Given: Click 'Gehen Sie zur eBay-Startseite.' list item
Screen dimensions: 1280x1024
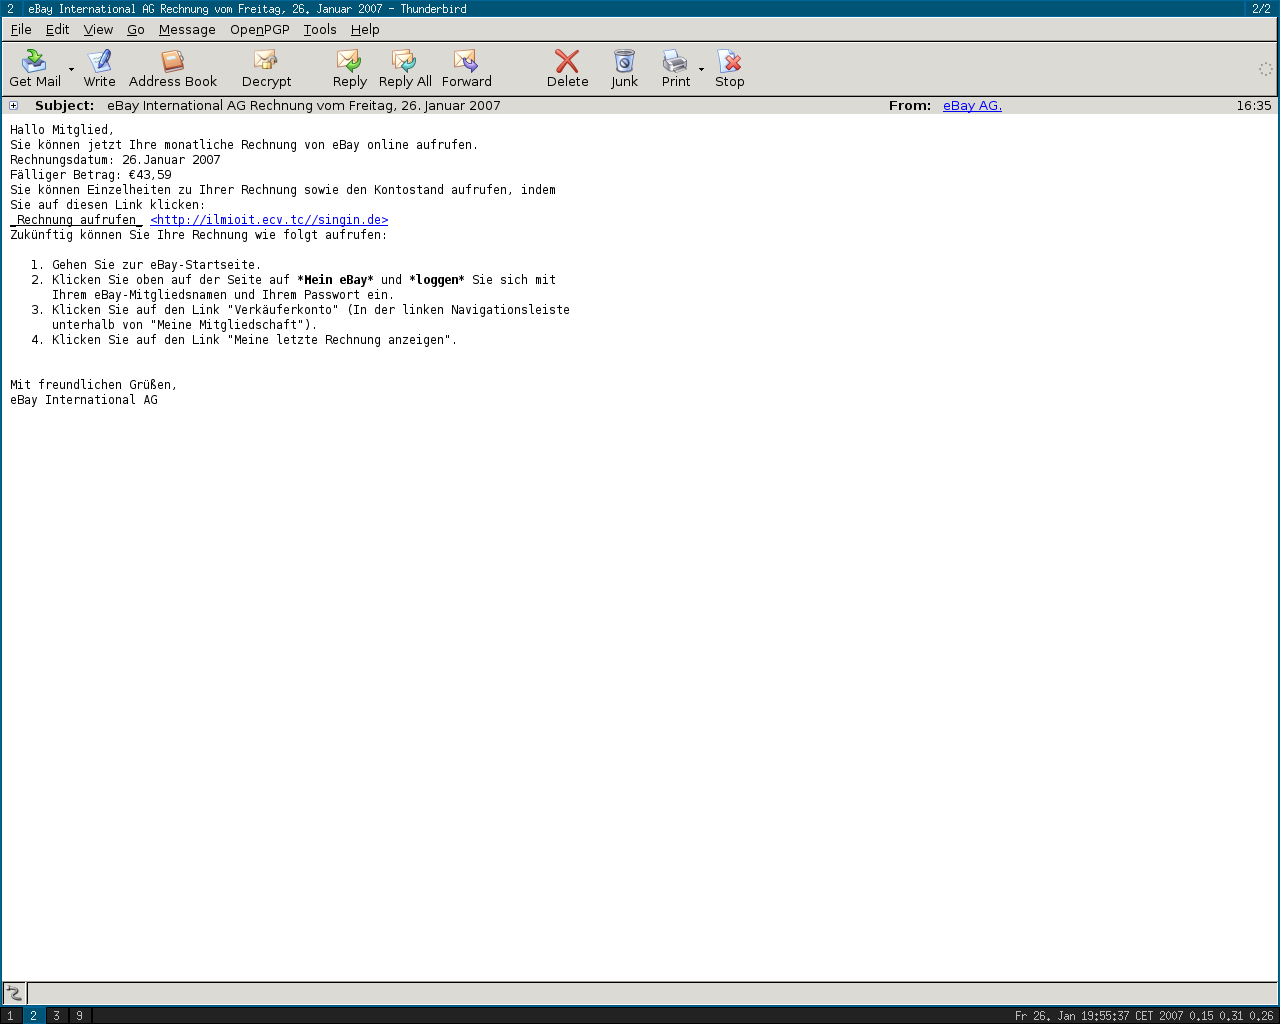Looking at the screenshot, I should click(x=157, y=265).
